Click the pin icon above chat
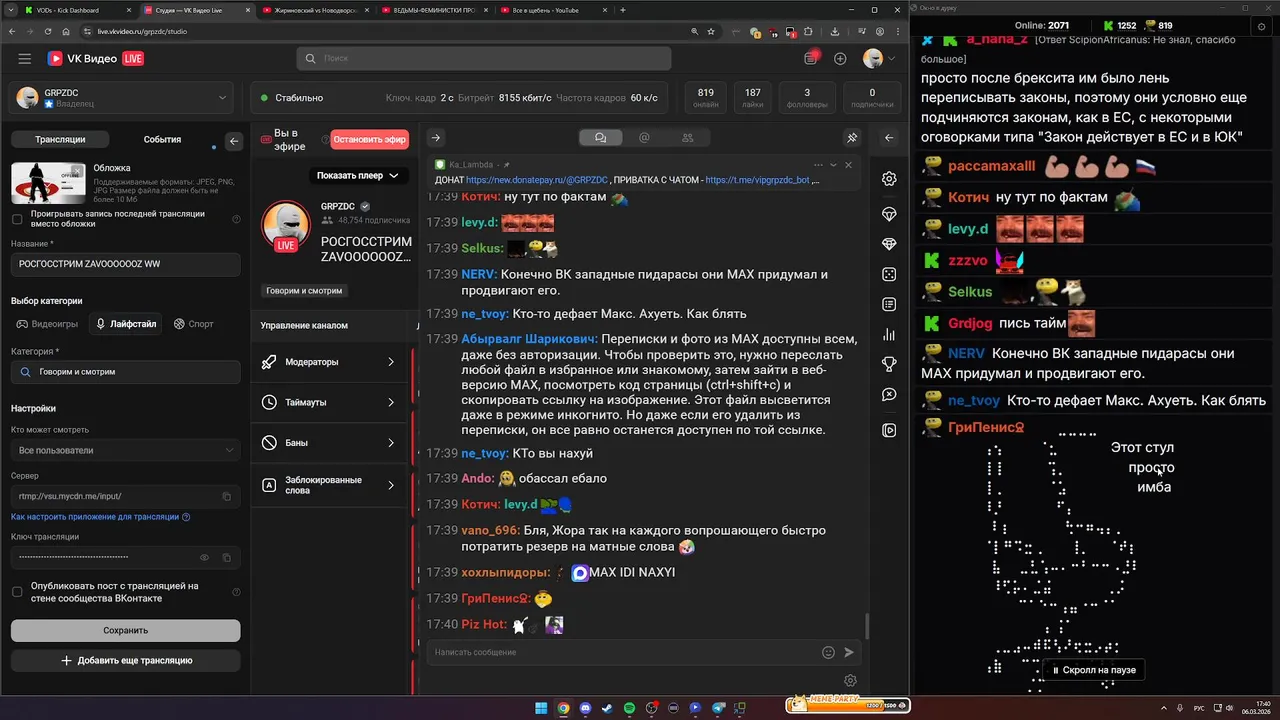 pyautogui.click(x=852, y=138)
